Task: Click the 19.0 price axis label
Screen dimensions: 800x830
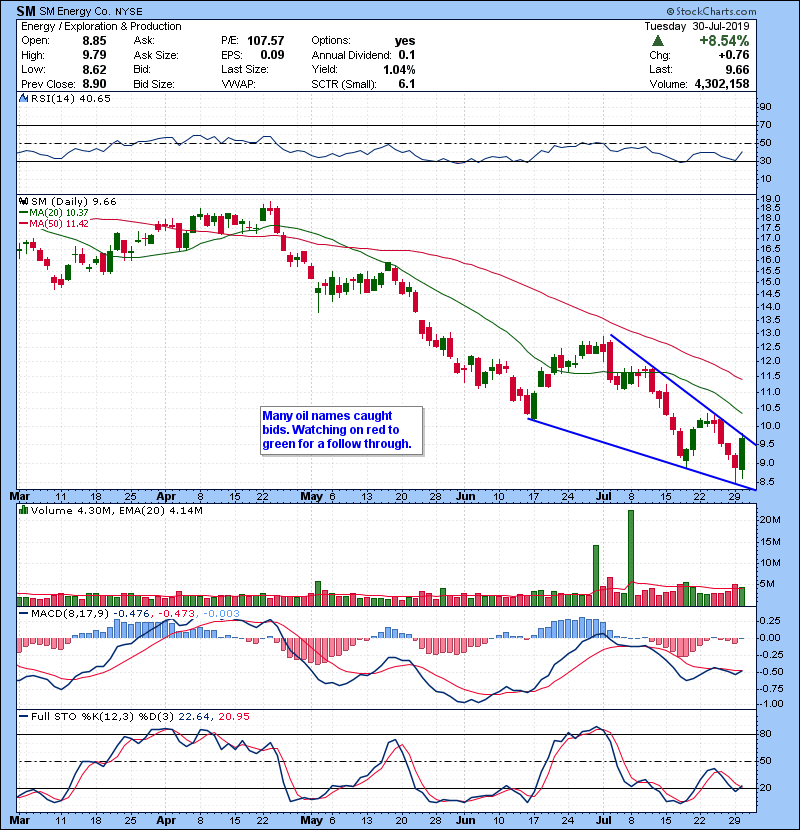Action: pos(769,199)
